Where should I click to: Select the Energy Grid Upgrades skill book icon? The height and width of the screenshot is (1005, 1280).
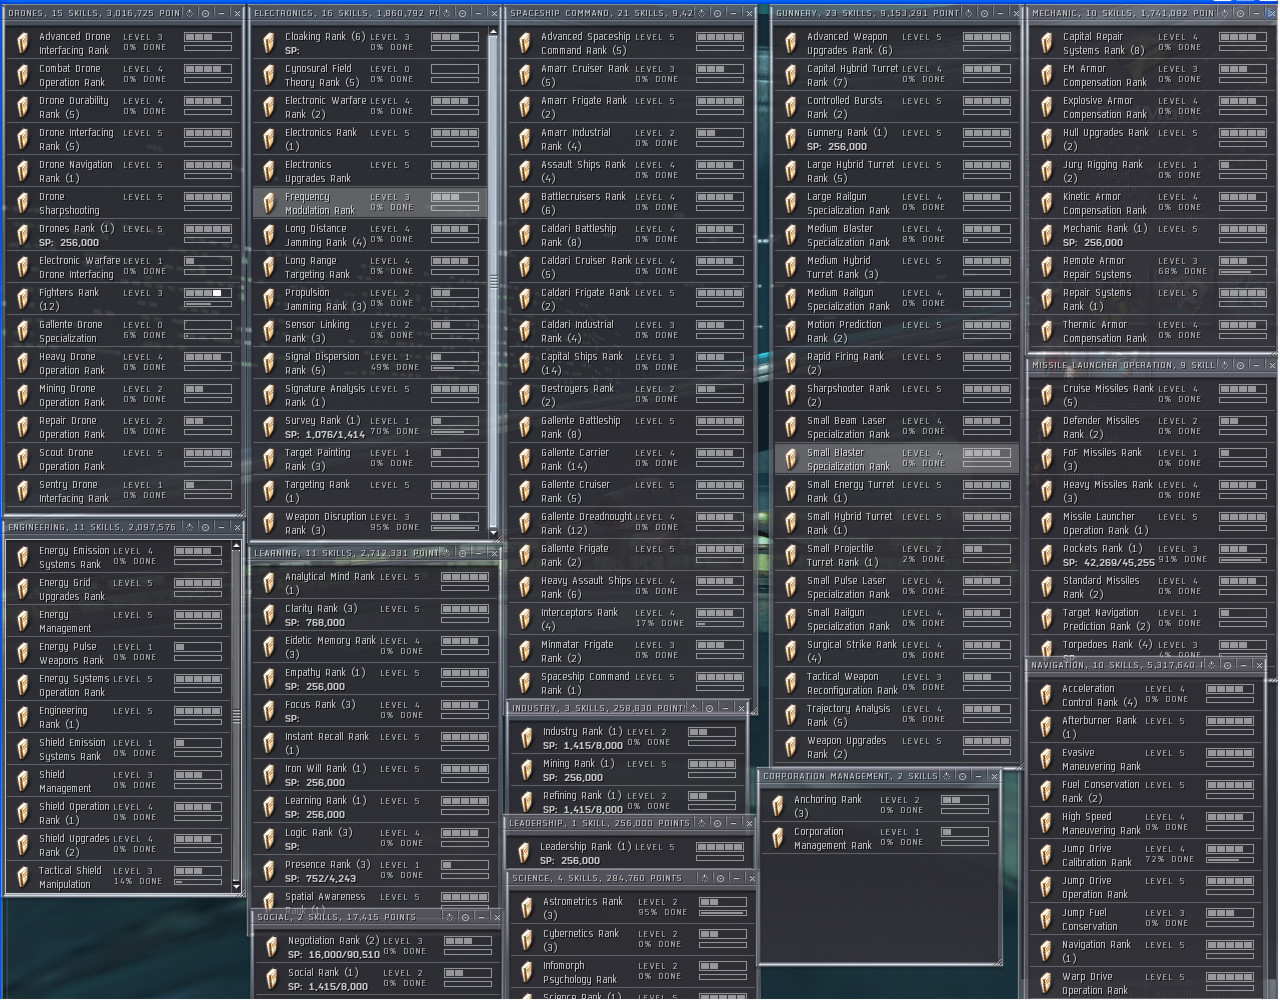point(22,589)
